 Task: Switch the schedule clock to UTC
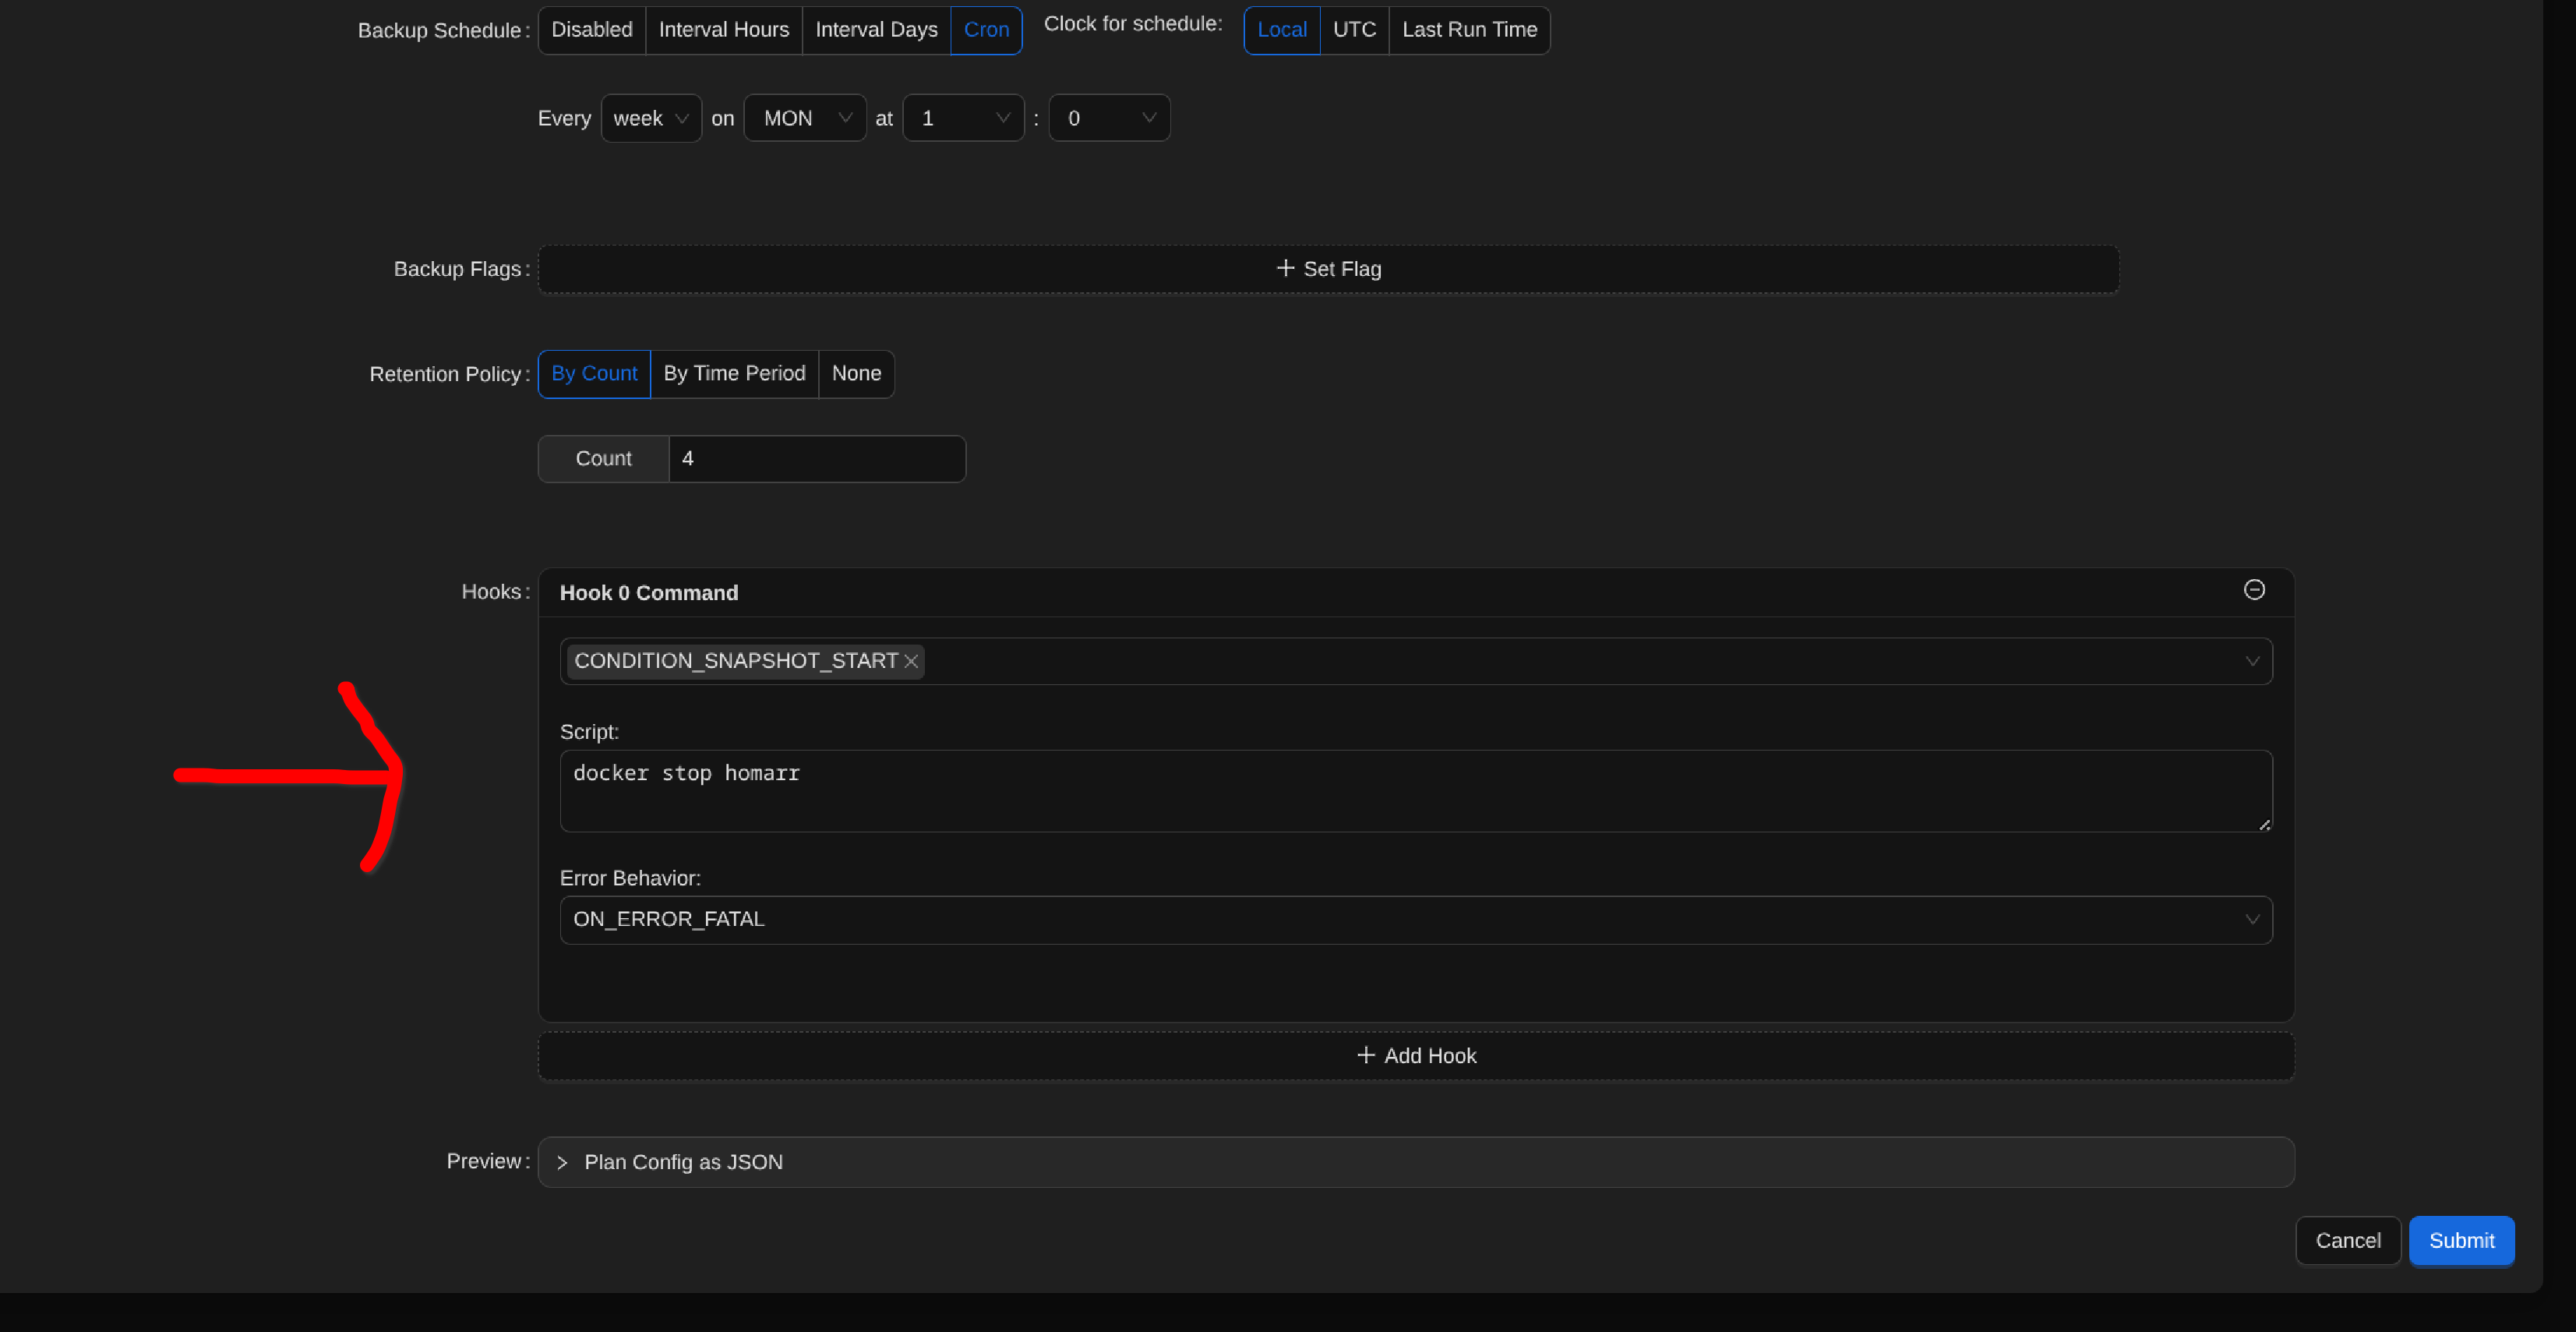click(x=1354, y=30)
